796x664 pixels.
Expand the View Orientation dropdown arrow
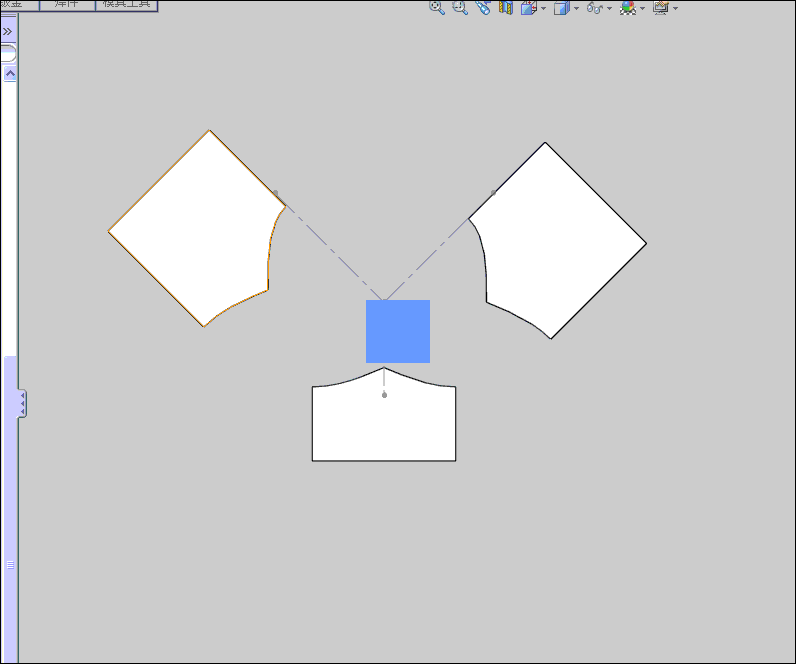pos(543,8)
